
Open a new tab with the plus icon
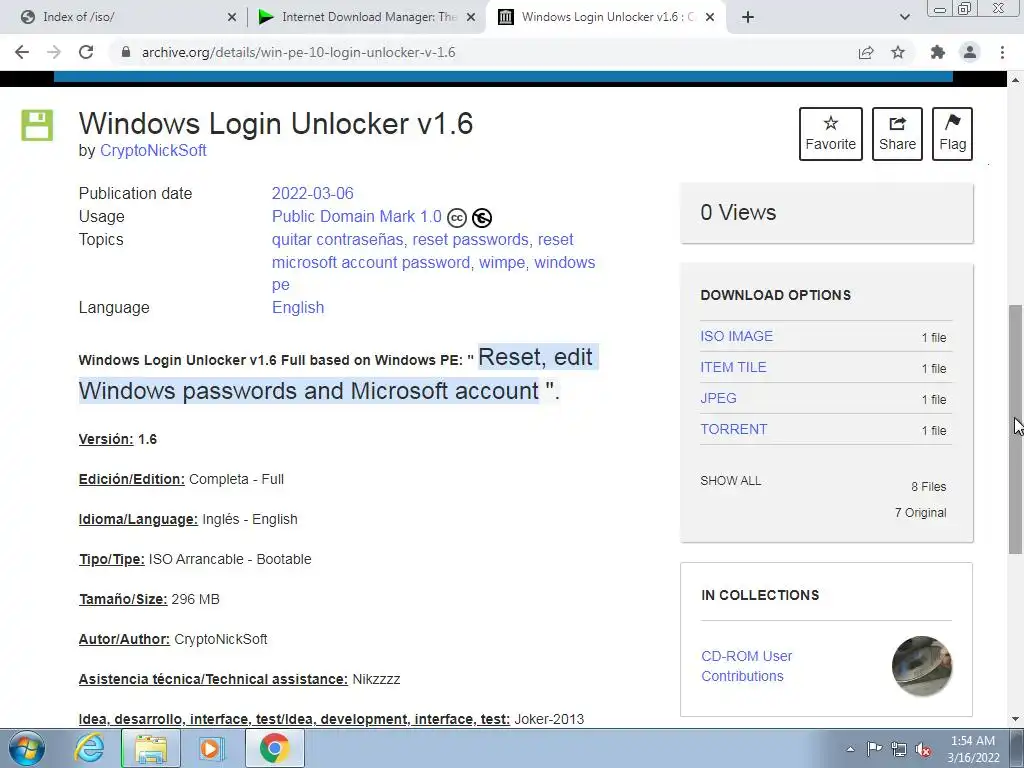click(748, 17)
